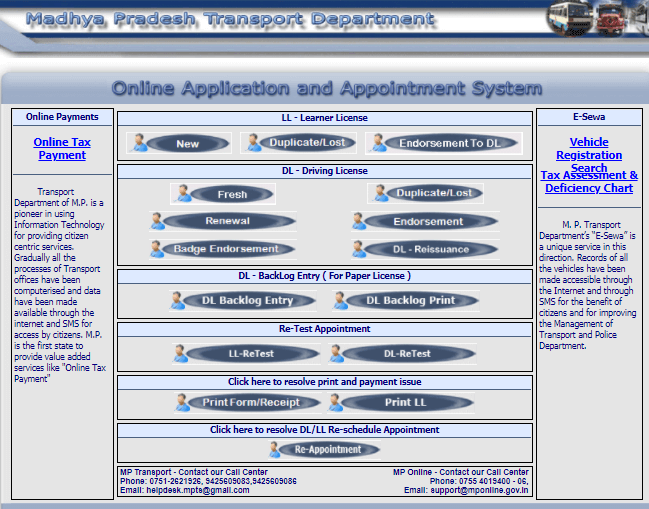Click DL - BackLog Entry section heading
This screenshot has width=649, height=509.
324,276
